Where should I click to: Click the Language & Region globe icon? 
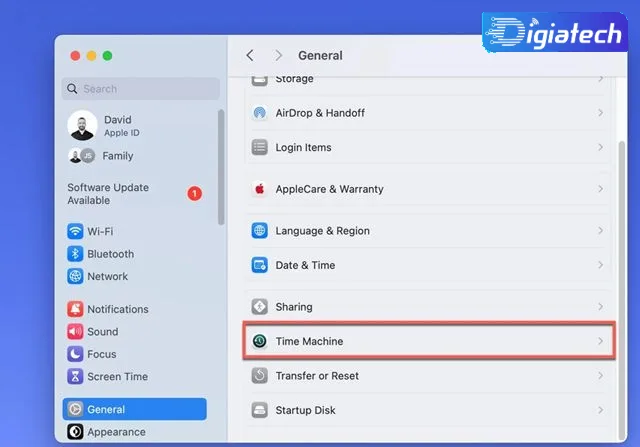[x=260, y=231]
